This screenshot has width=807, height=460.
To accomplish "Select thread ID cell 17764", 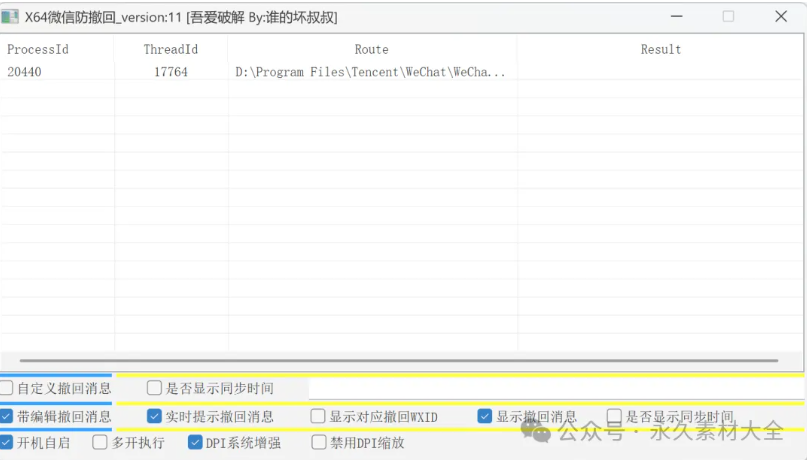I will click(171, 72).
